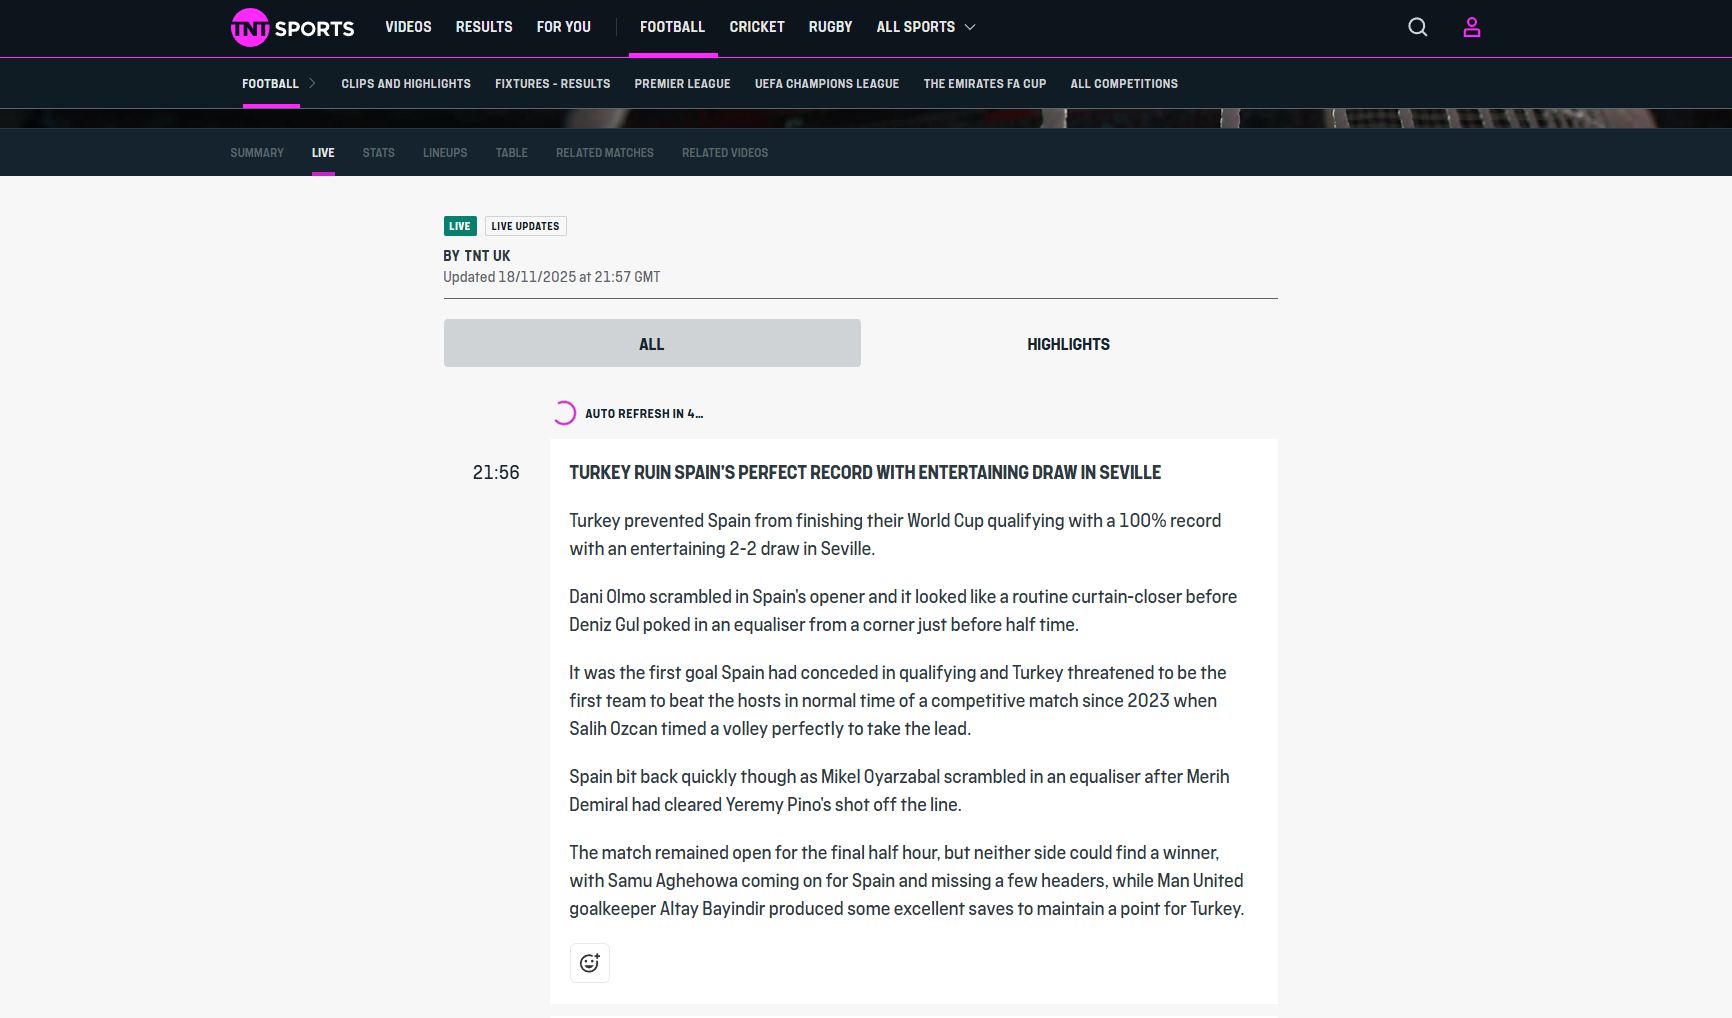Image resolution: width=1732 pixels, height=1018 pixels.
Task: Click the green LIVE badge
Action: coord(460,226)
